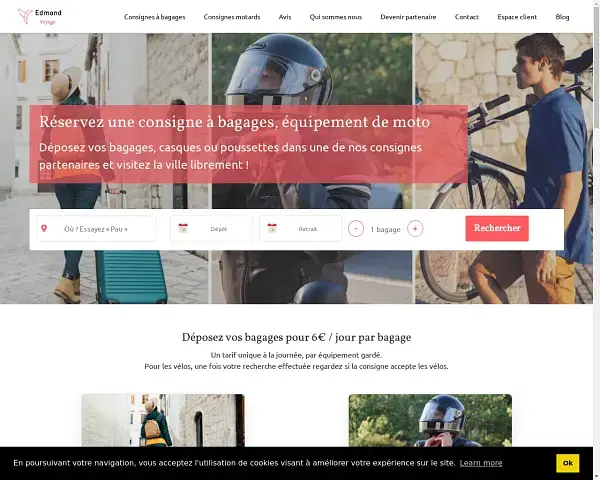Click the Rechercher button
The width and height of the screenshot is (600, 480).
click(497, 229)
